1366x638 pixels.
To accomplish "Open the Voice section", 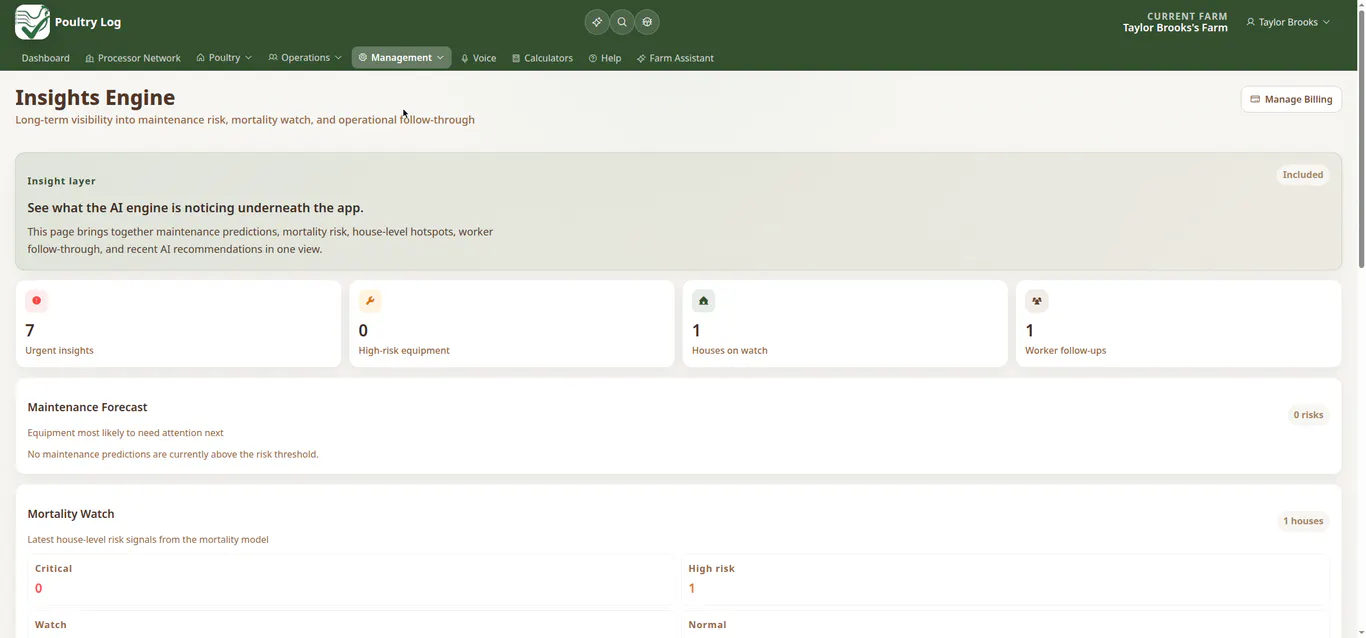I will 478,58.
